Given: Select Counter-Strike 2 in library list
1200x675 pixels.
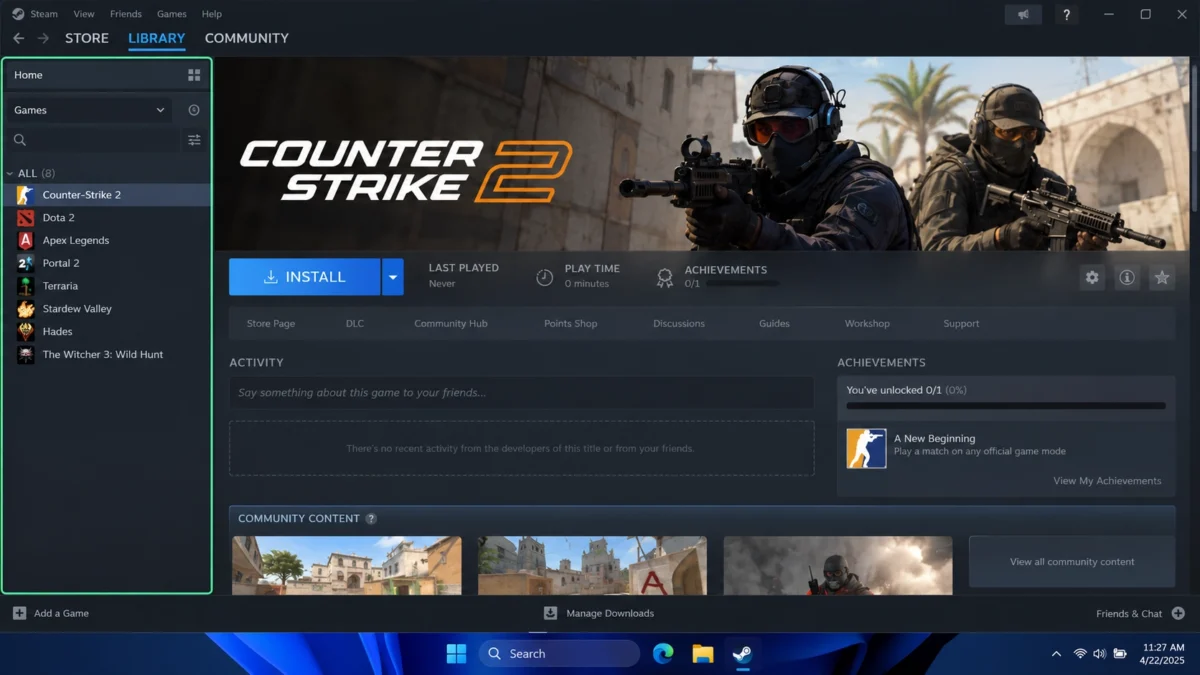Looking at the screenshot, I should pos(108,194).
